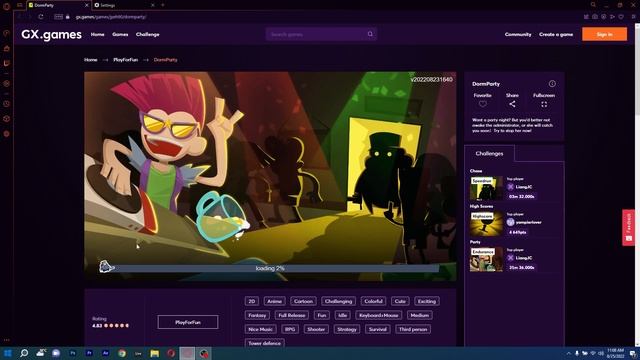
Task: Click the Nice Music tag
Action: click(x=260, y=329)
